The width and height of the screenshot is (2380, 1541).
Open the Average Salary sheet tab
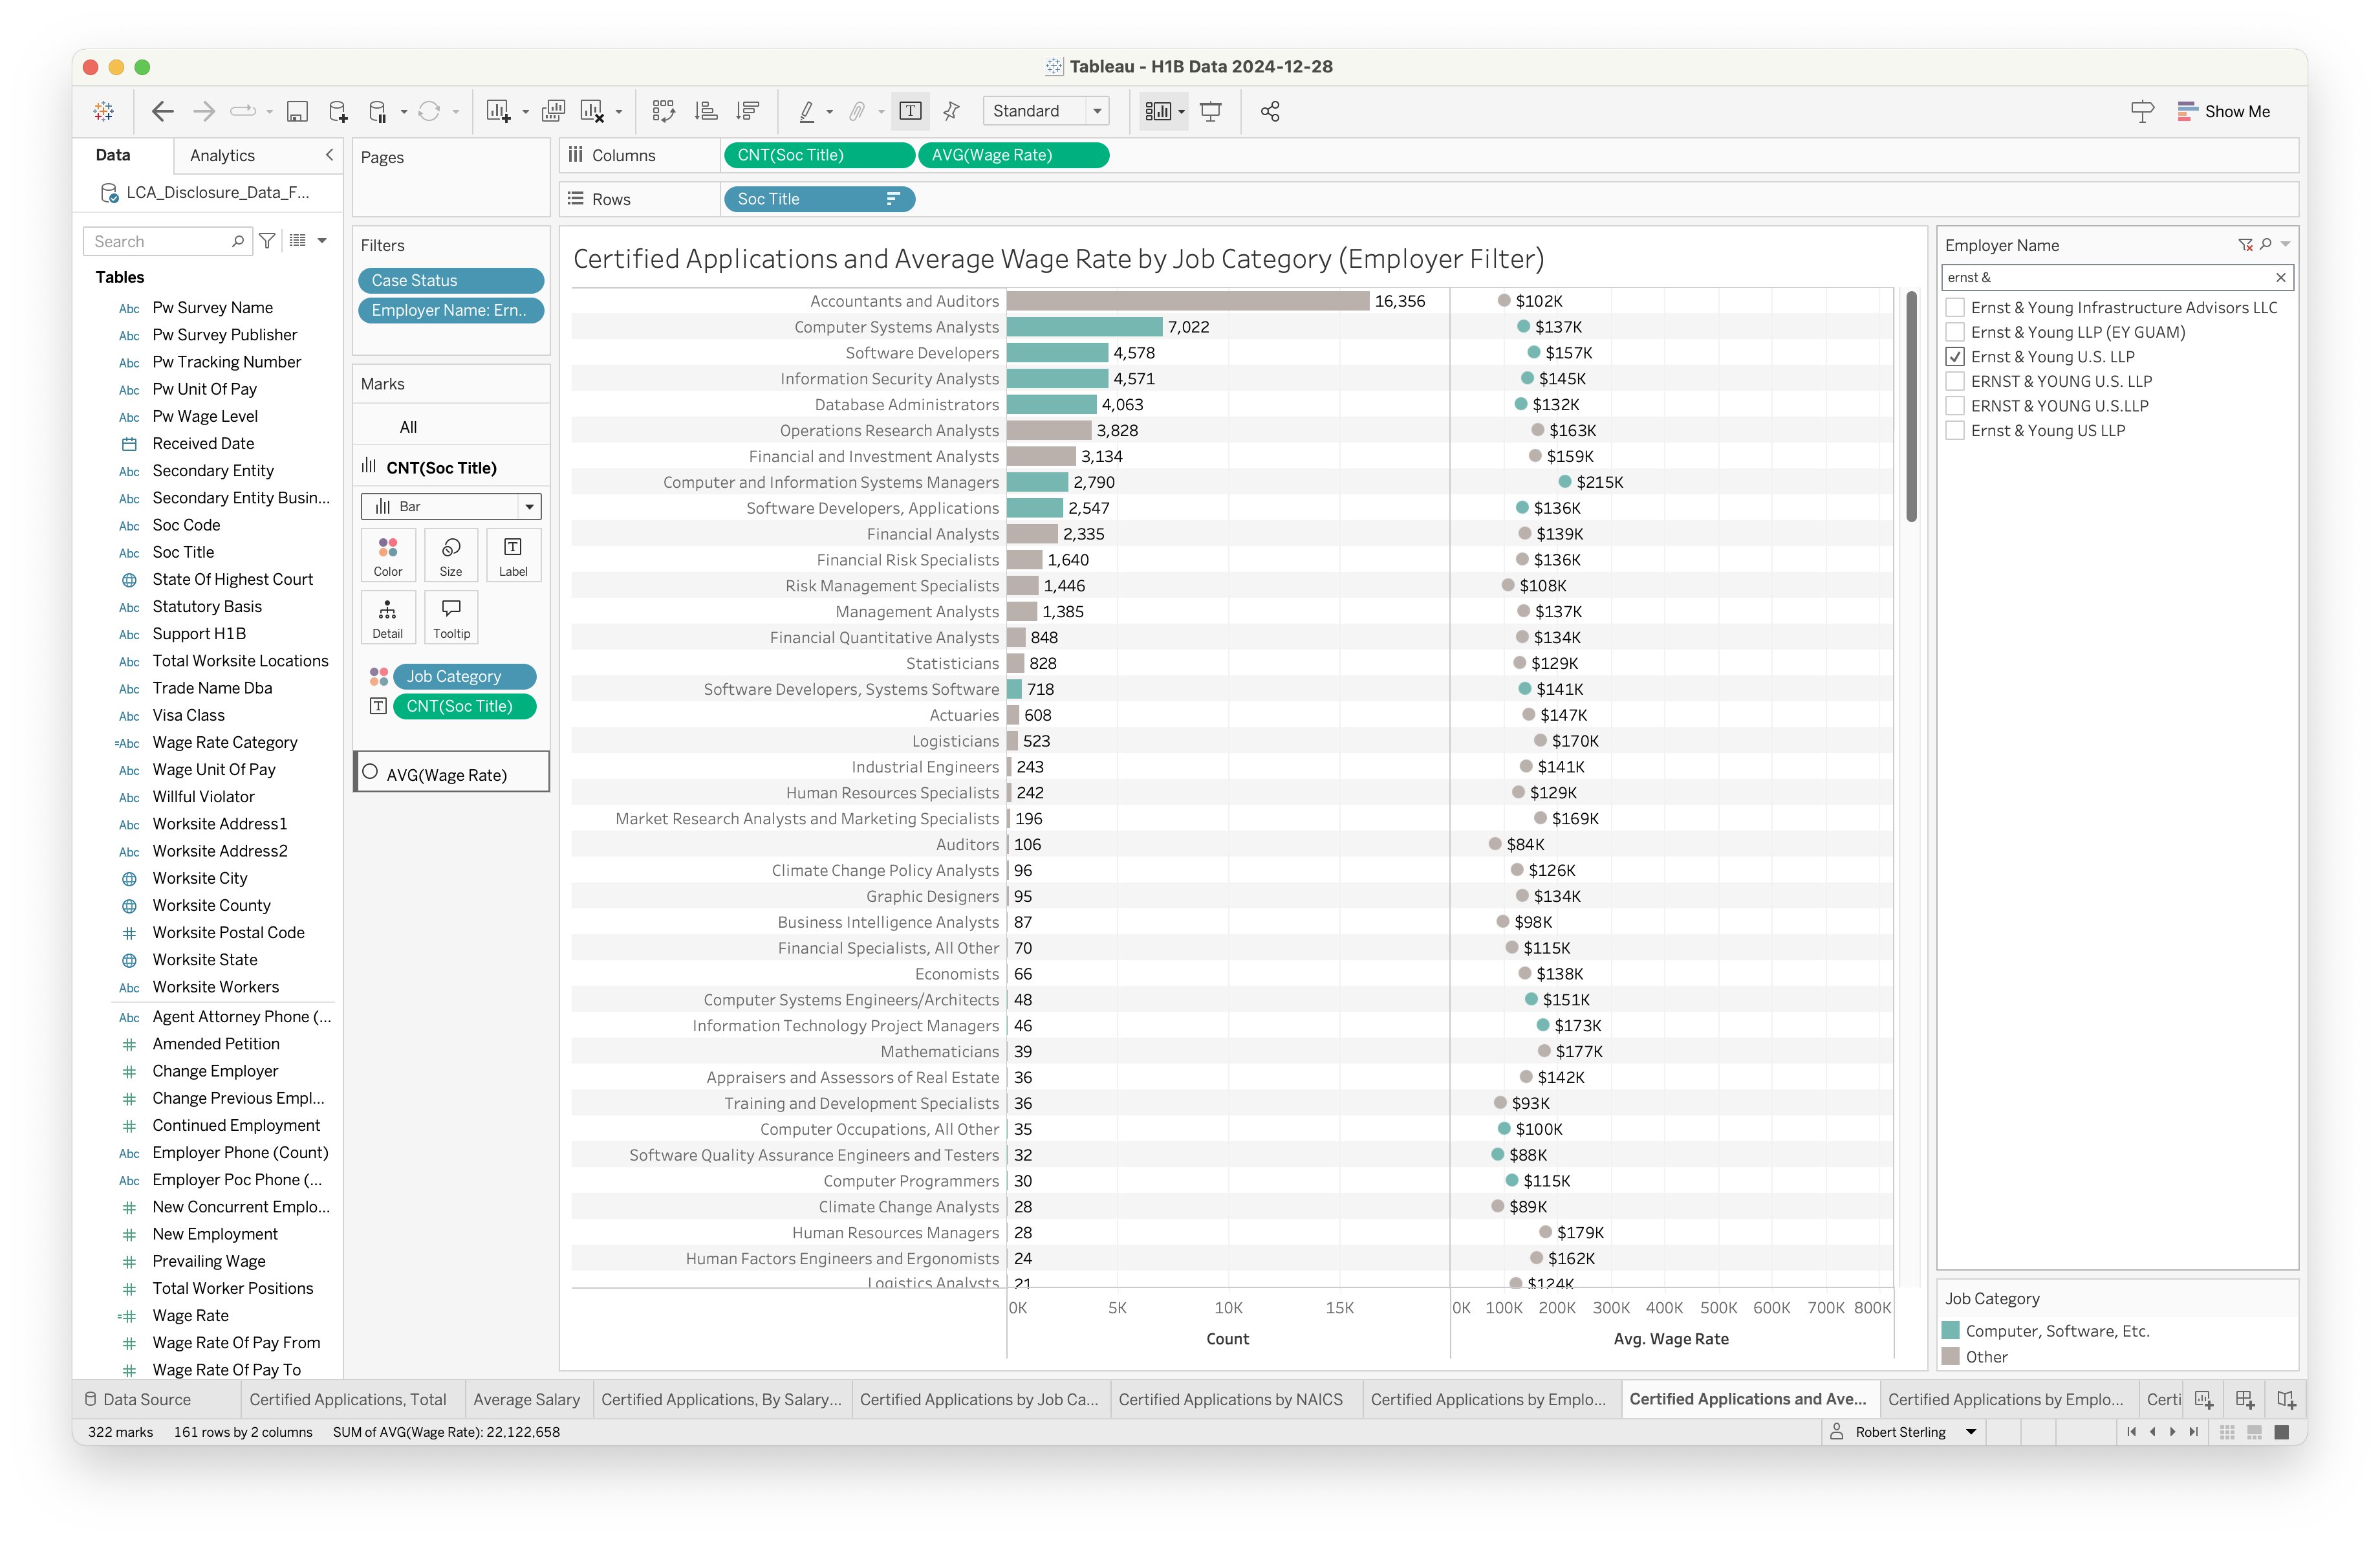(526, 1399)
